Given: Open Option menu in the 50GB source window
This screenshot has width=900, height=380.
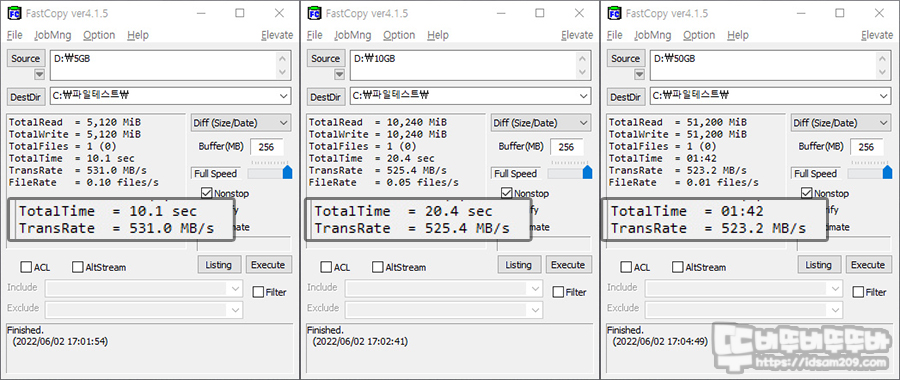Looking at the screenshot, I should point(699,35).
